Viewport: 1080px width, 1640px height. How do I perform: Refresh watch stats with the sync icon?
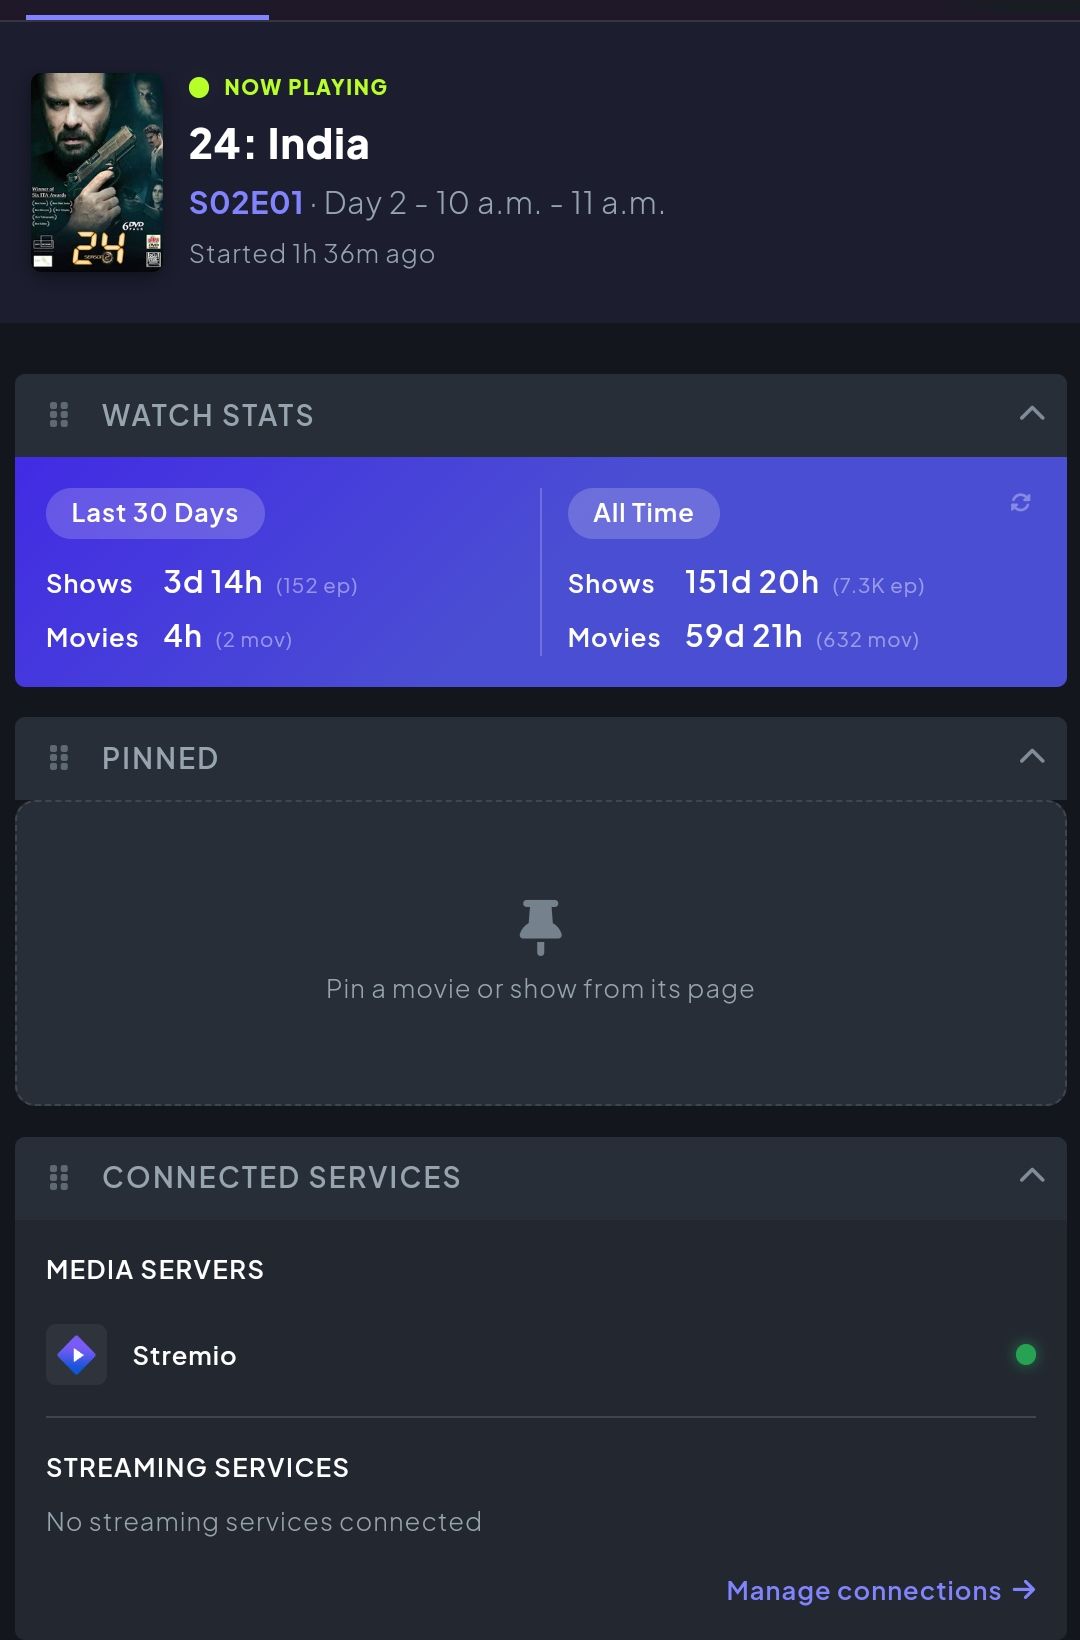[1020, 503]
